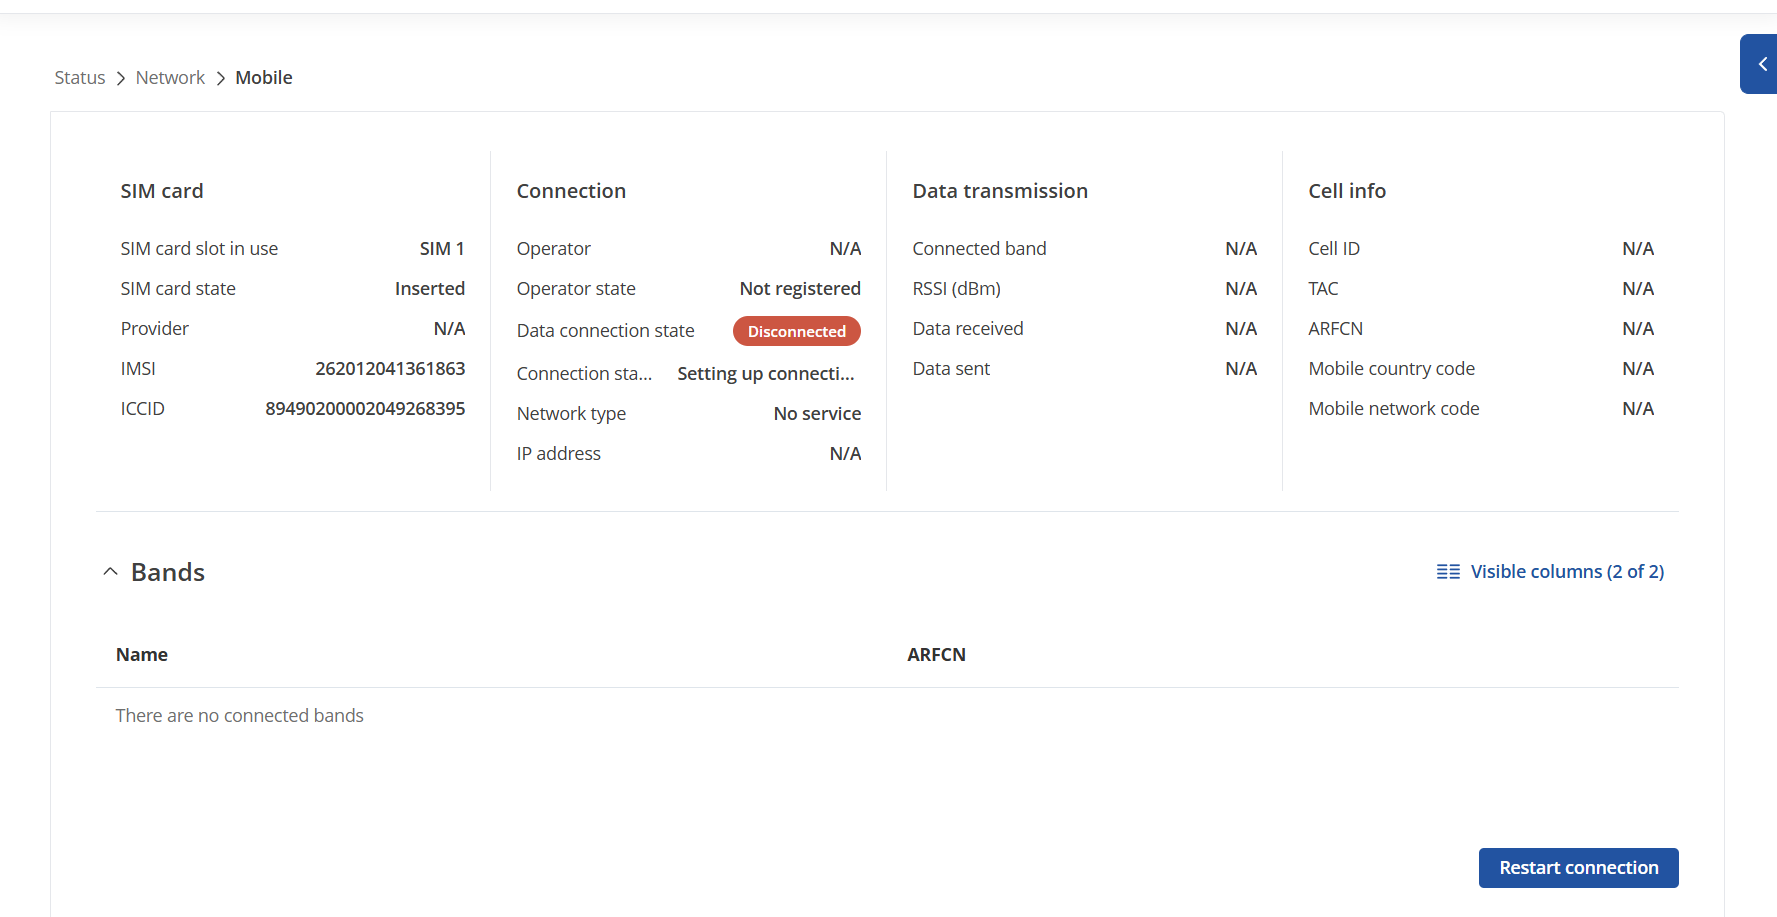Image resolution: width=1777 pixels, height=917 pixels.
Task: Click the Name column header
Action: pyautogui.click(x=142, y=655)
